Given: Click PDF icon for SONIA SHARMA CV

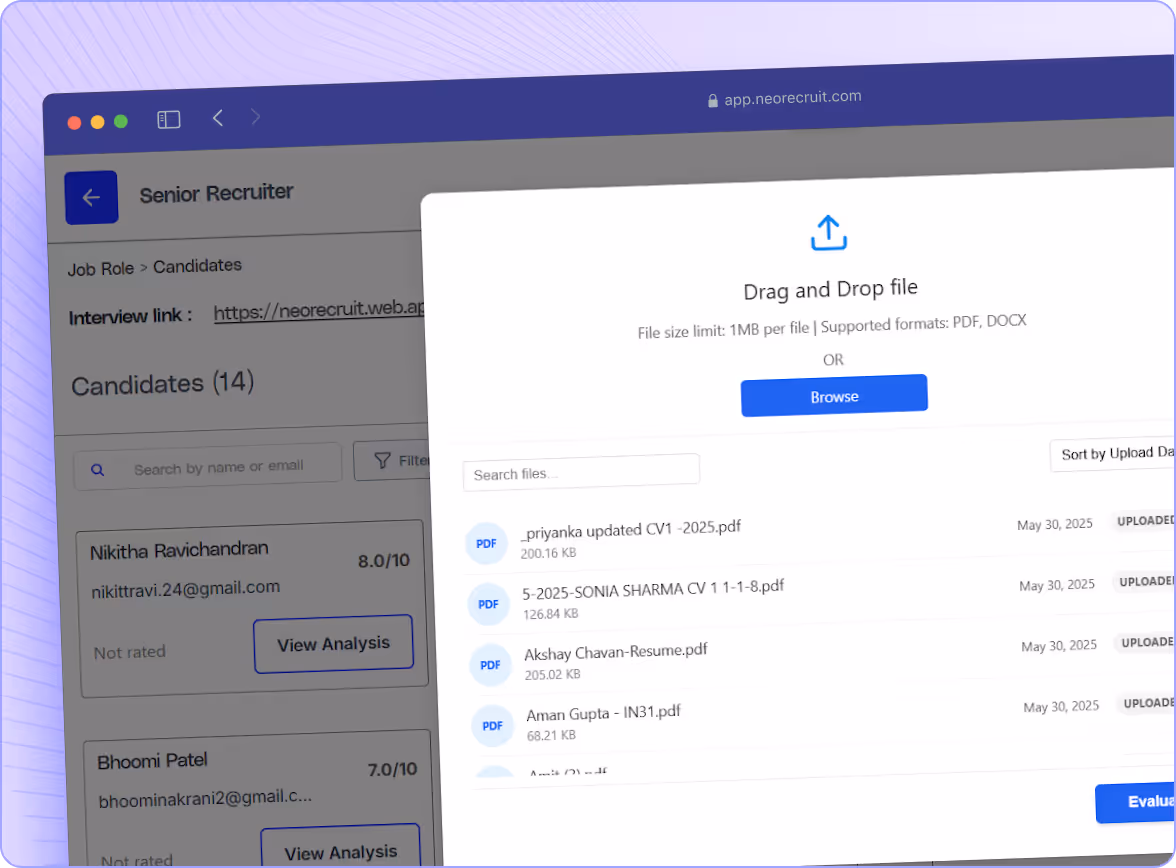Looking at the screenshot, I should (488, 604).
